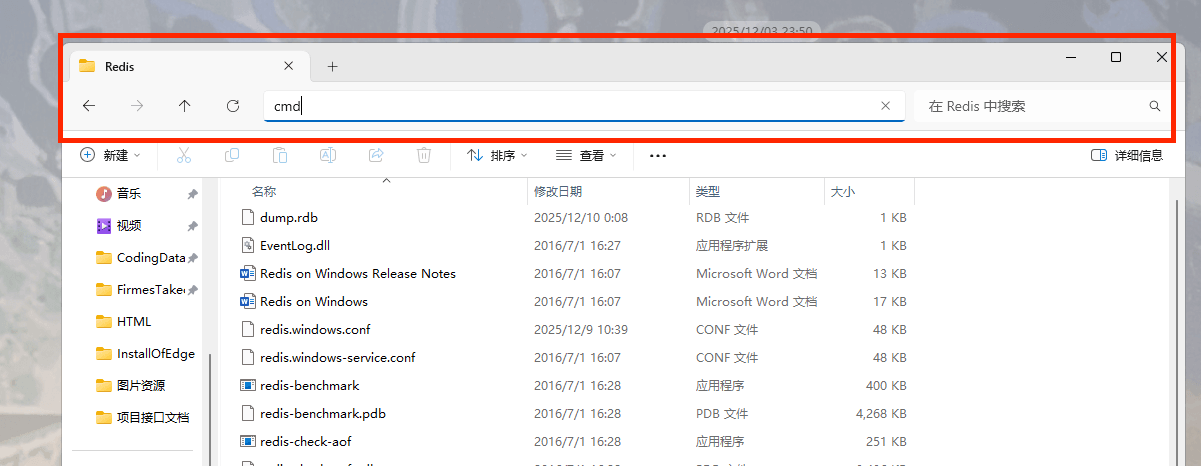Click the Paste clipboard icon
The width and height of the screenshot is (1201, 466).
coord(280,155)
